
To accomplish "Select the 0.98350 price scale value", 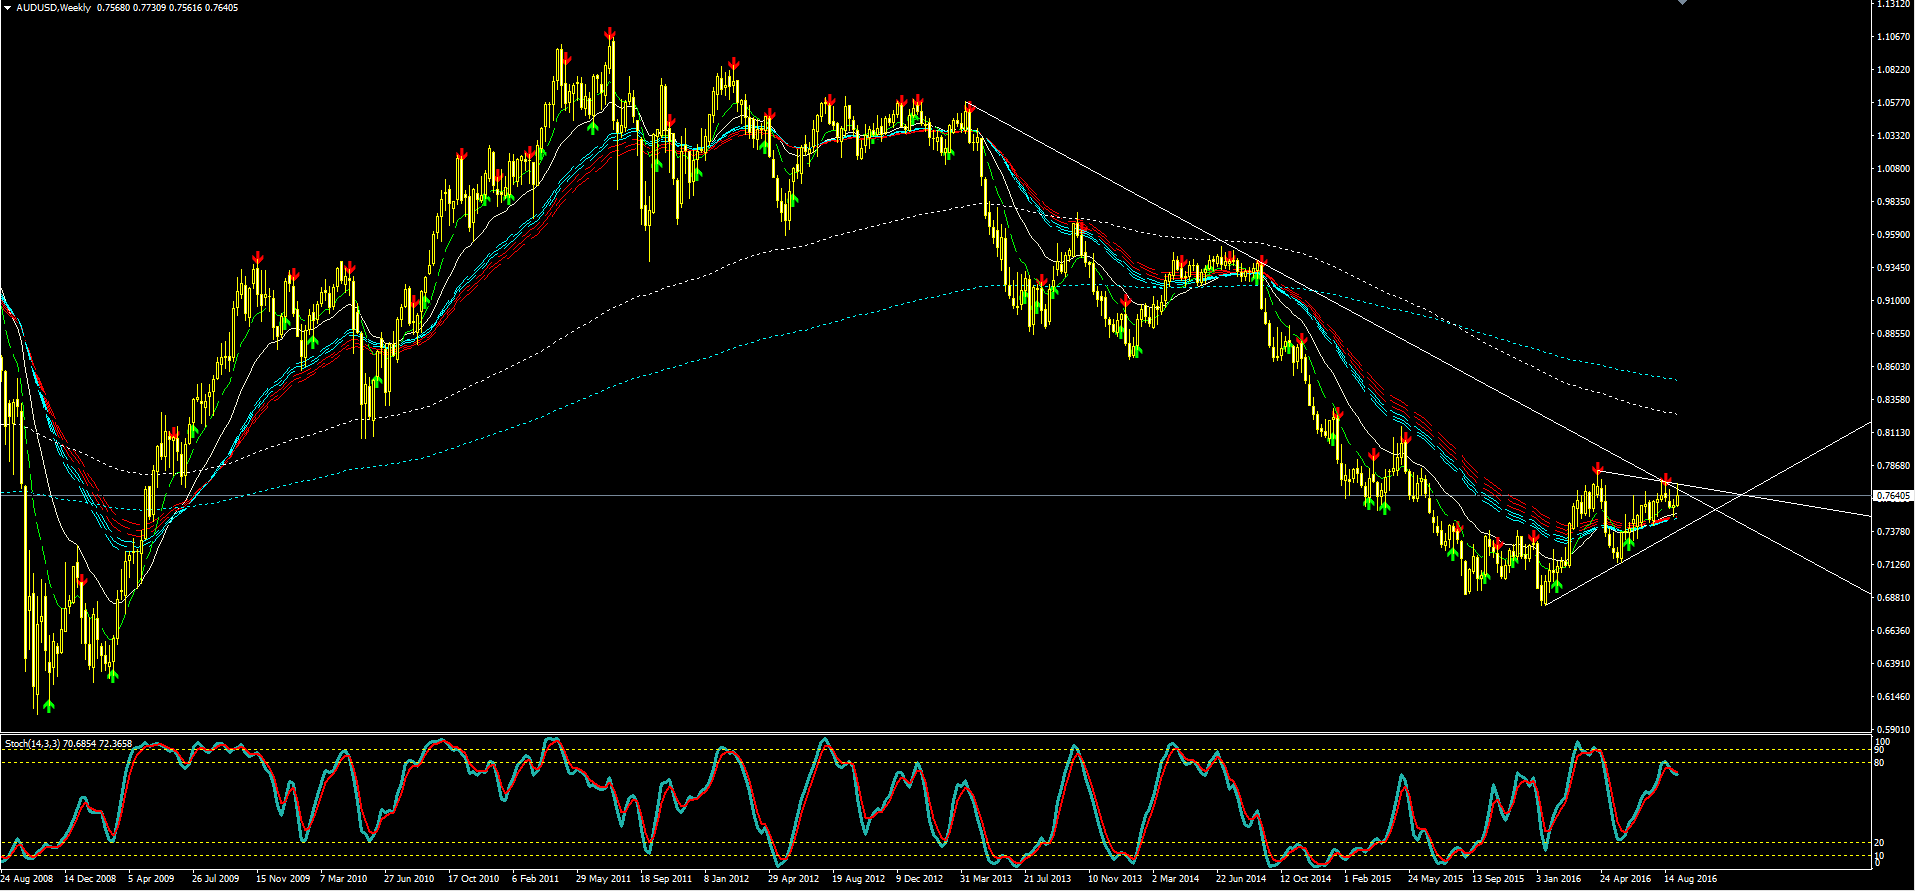I will pyautogui.click(x=1894, y=202).
